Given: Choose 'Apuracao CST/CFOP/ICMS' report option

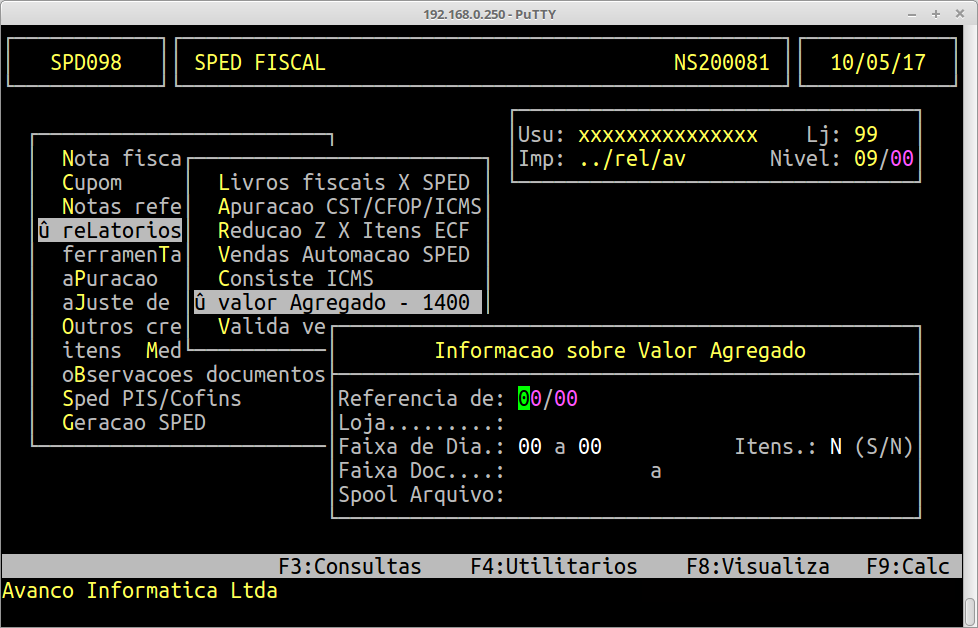Looking at the screenshot, I should point(349,207).
